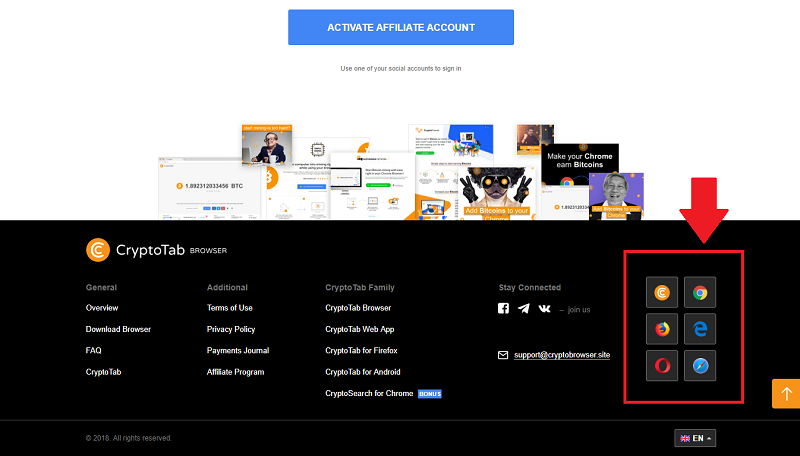Open the Facebook social page icon
The width and height of the screenshot is (800, 456).
(x=504, y=309)
